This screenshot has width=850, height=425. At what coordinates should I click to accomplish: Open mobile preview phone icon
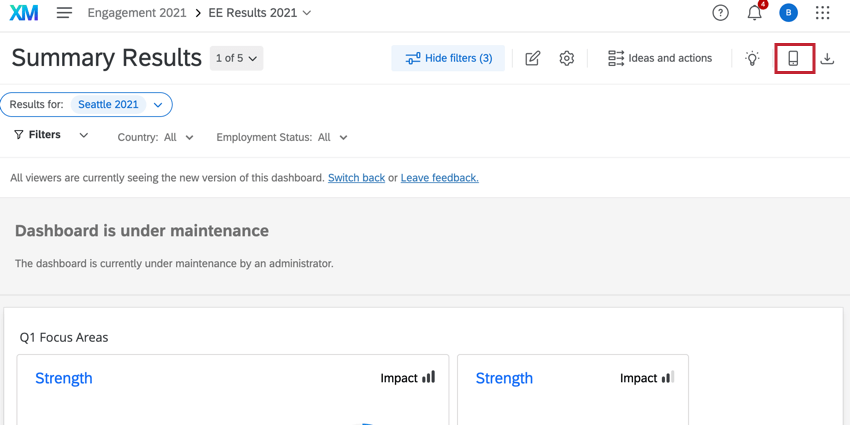point(794,58)
